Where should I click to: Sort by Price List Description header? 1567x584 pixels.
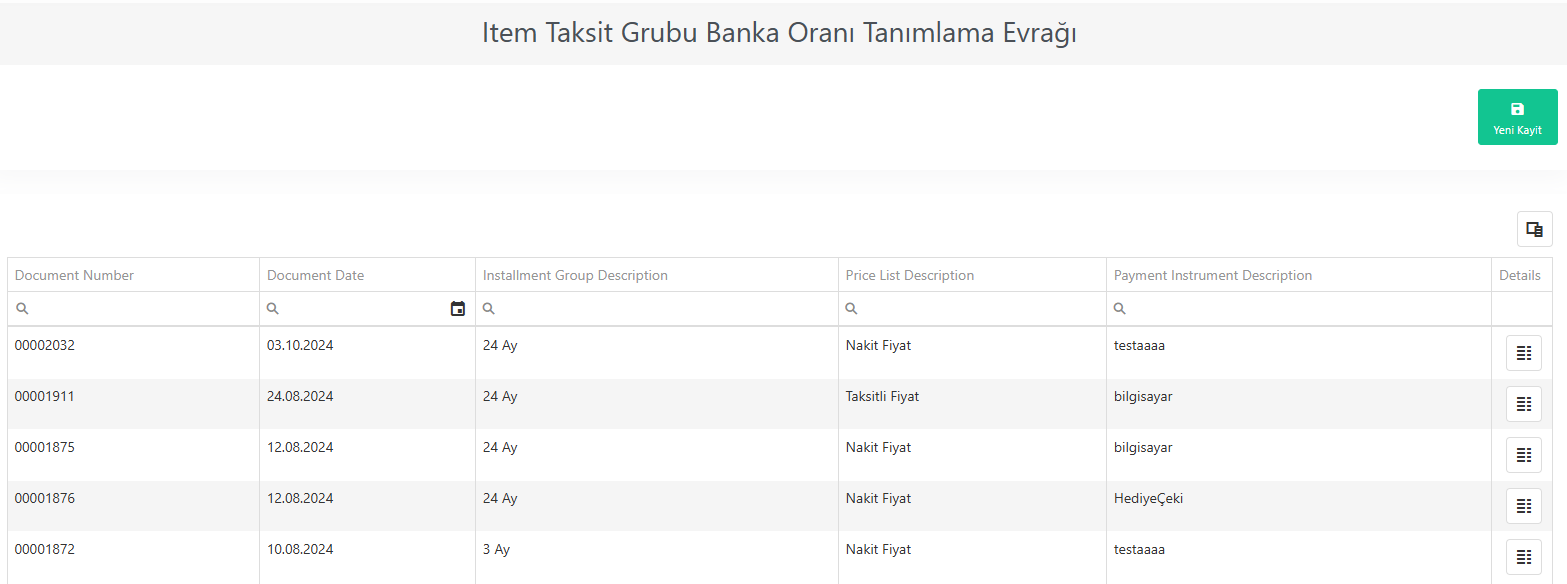973,275
